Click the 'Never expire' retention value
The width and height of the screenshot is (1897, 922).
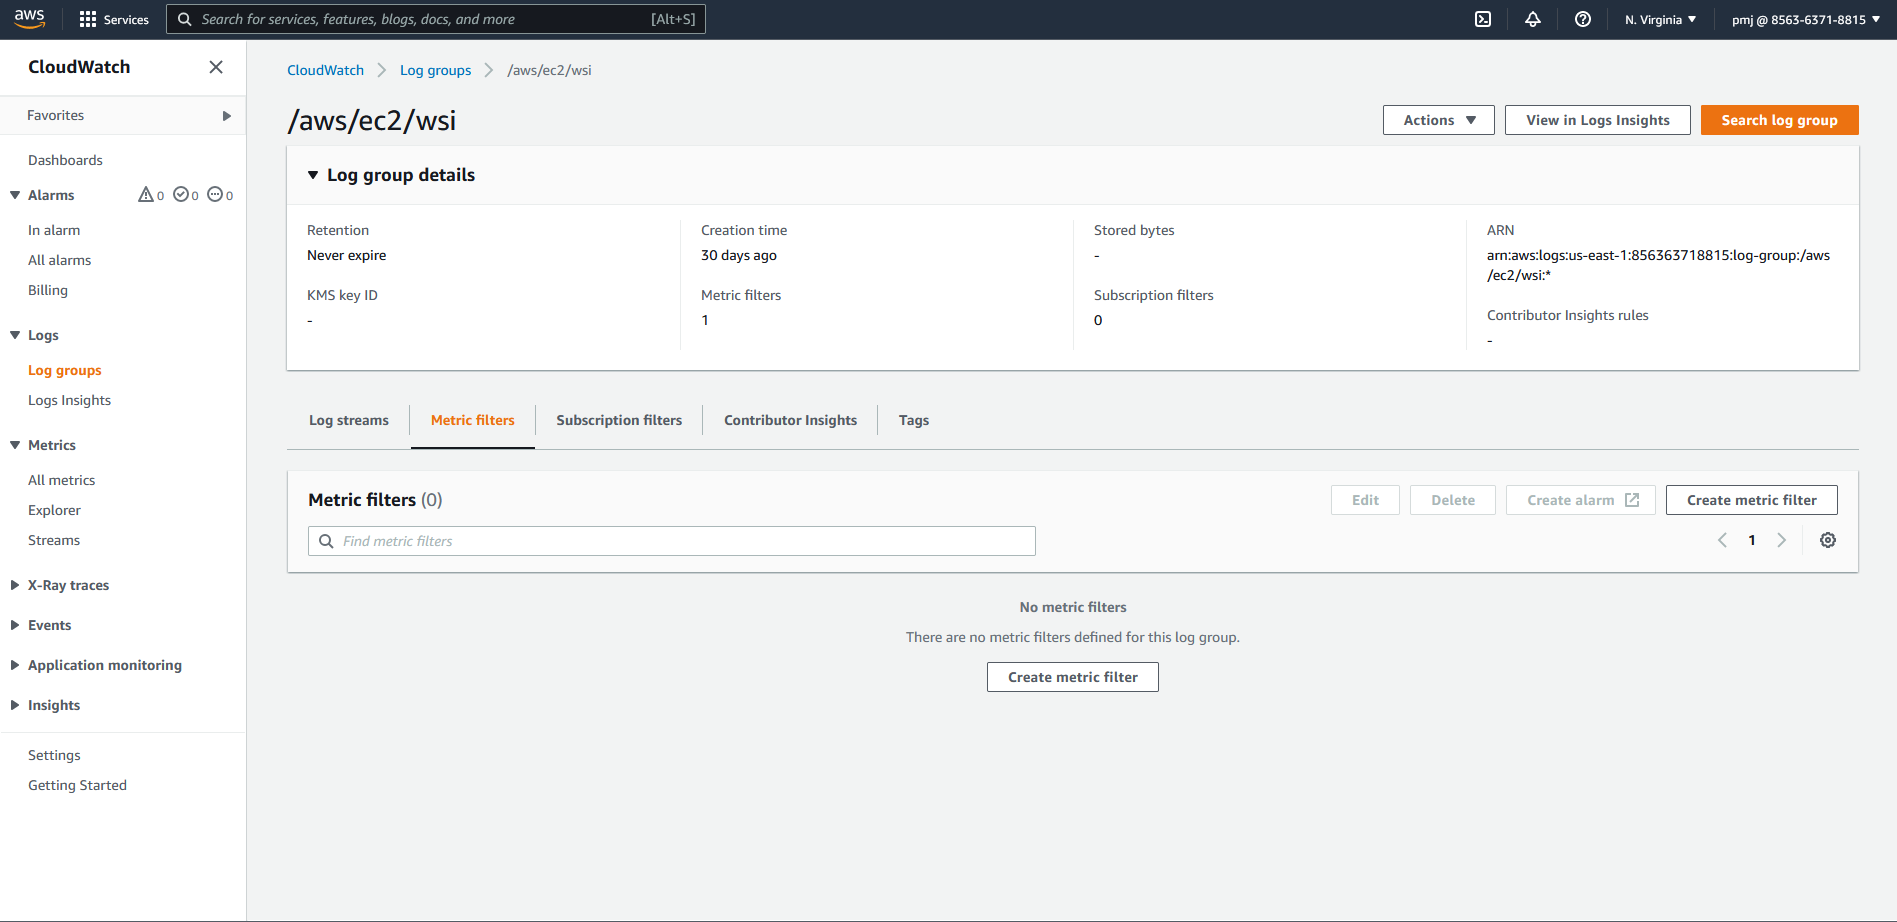click(347, 255)
